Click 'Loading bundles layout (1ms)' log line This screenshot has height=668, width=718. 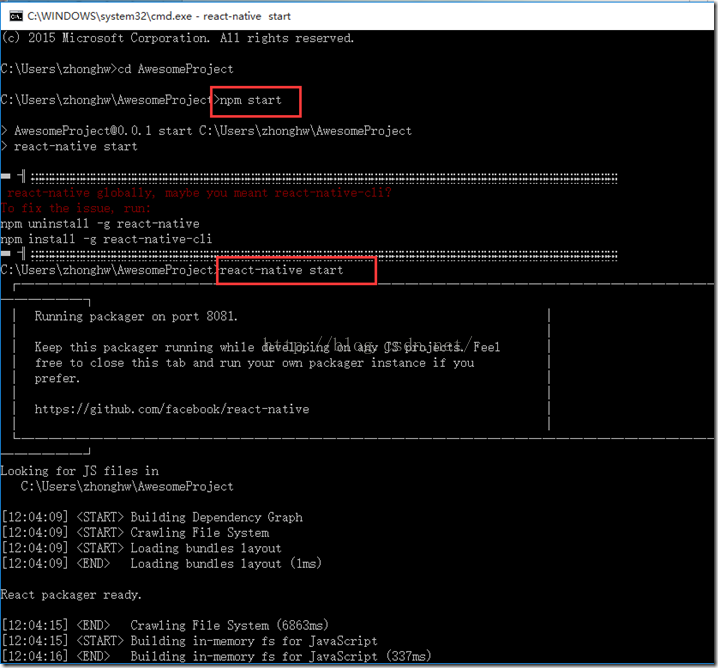coord(162,564)
